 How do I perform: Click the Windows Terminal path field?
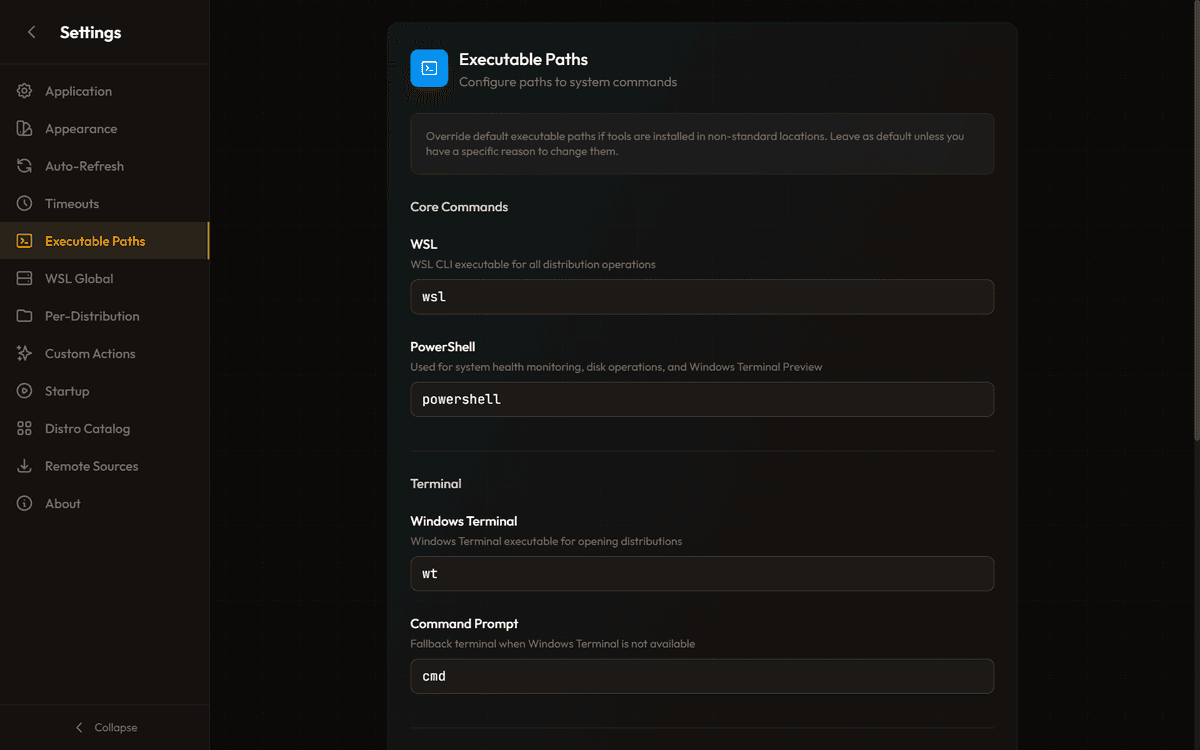pos(702,574)
